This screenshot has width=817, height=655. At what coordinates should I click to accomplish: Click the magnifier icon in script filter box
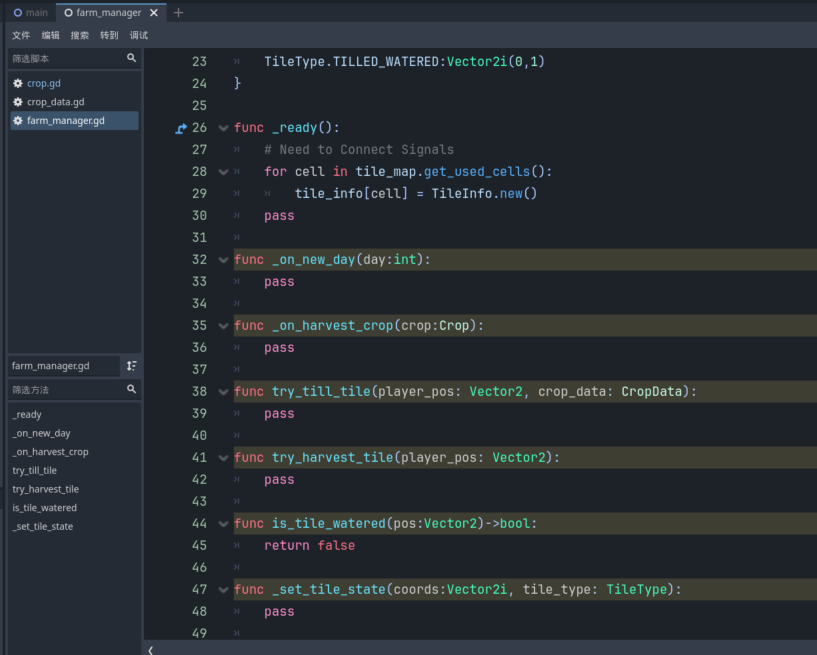(131, 59)
